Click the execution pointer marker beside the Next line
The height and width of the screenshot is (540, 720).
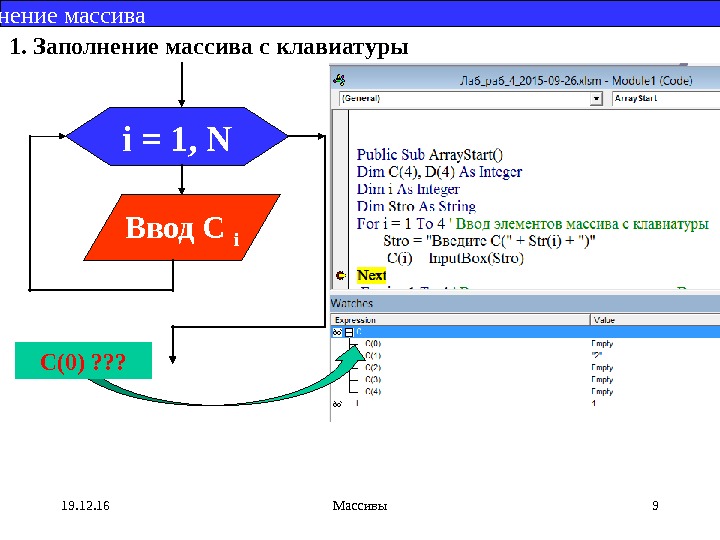pyautogui.click(x=340, y=276)
